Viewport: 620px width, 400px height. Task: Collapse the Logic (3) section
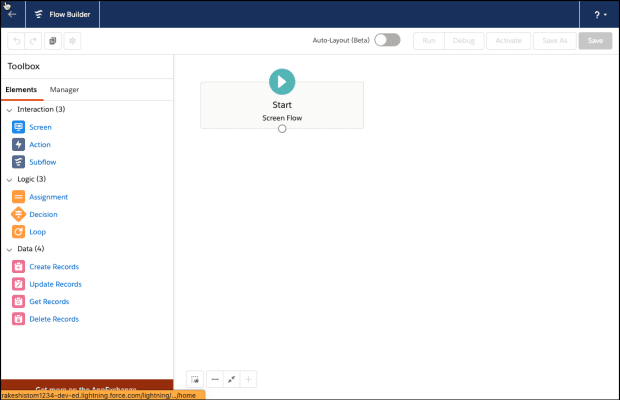(x=9, y=179)
